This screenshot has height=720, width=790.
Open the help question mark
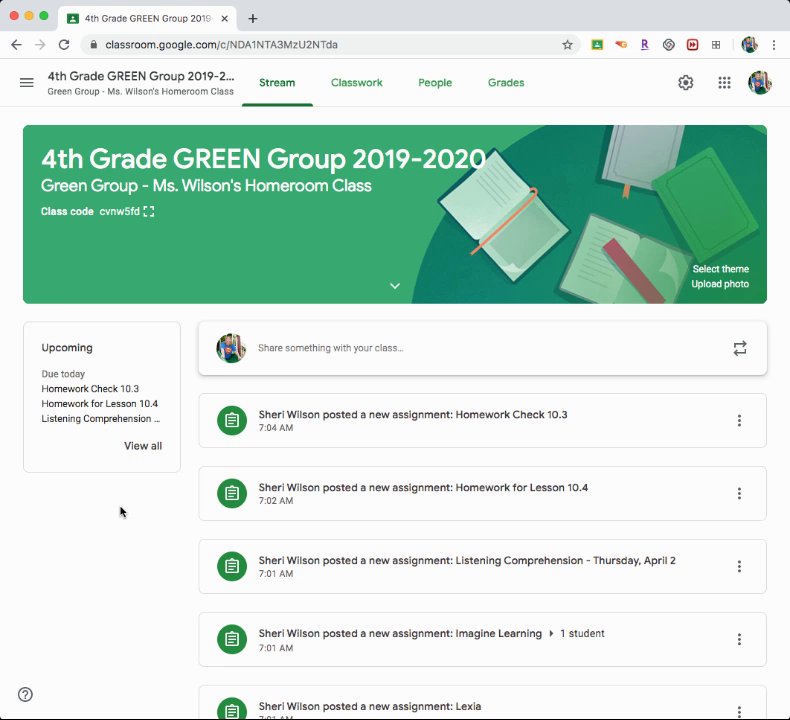[x=25, y=694]
